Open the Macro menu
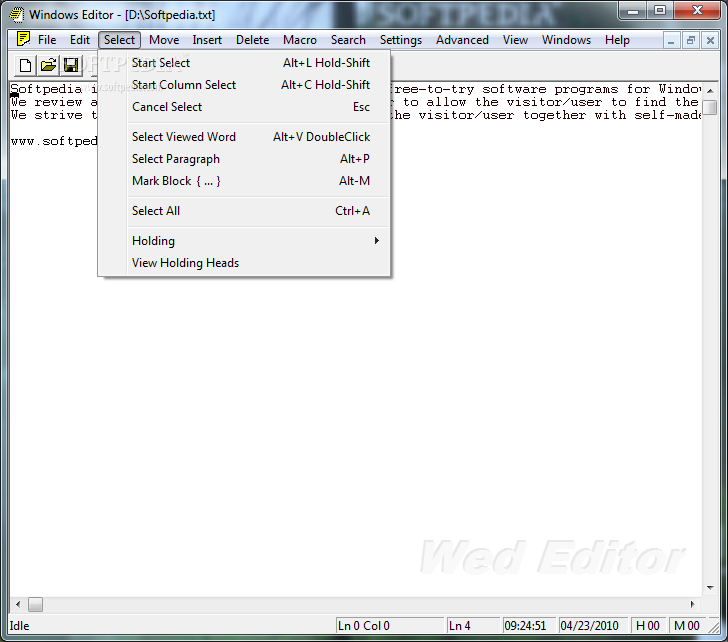Screen dimensions: 728x642 (300, 40)
